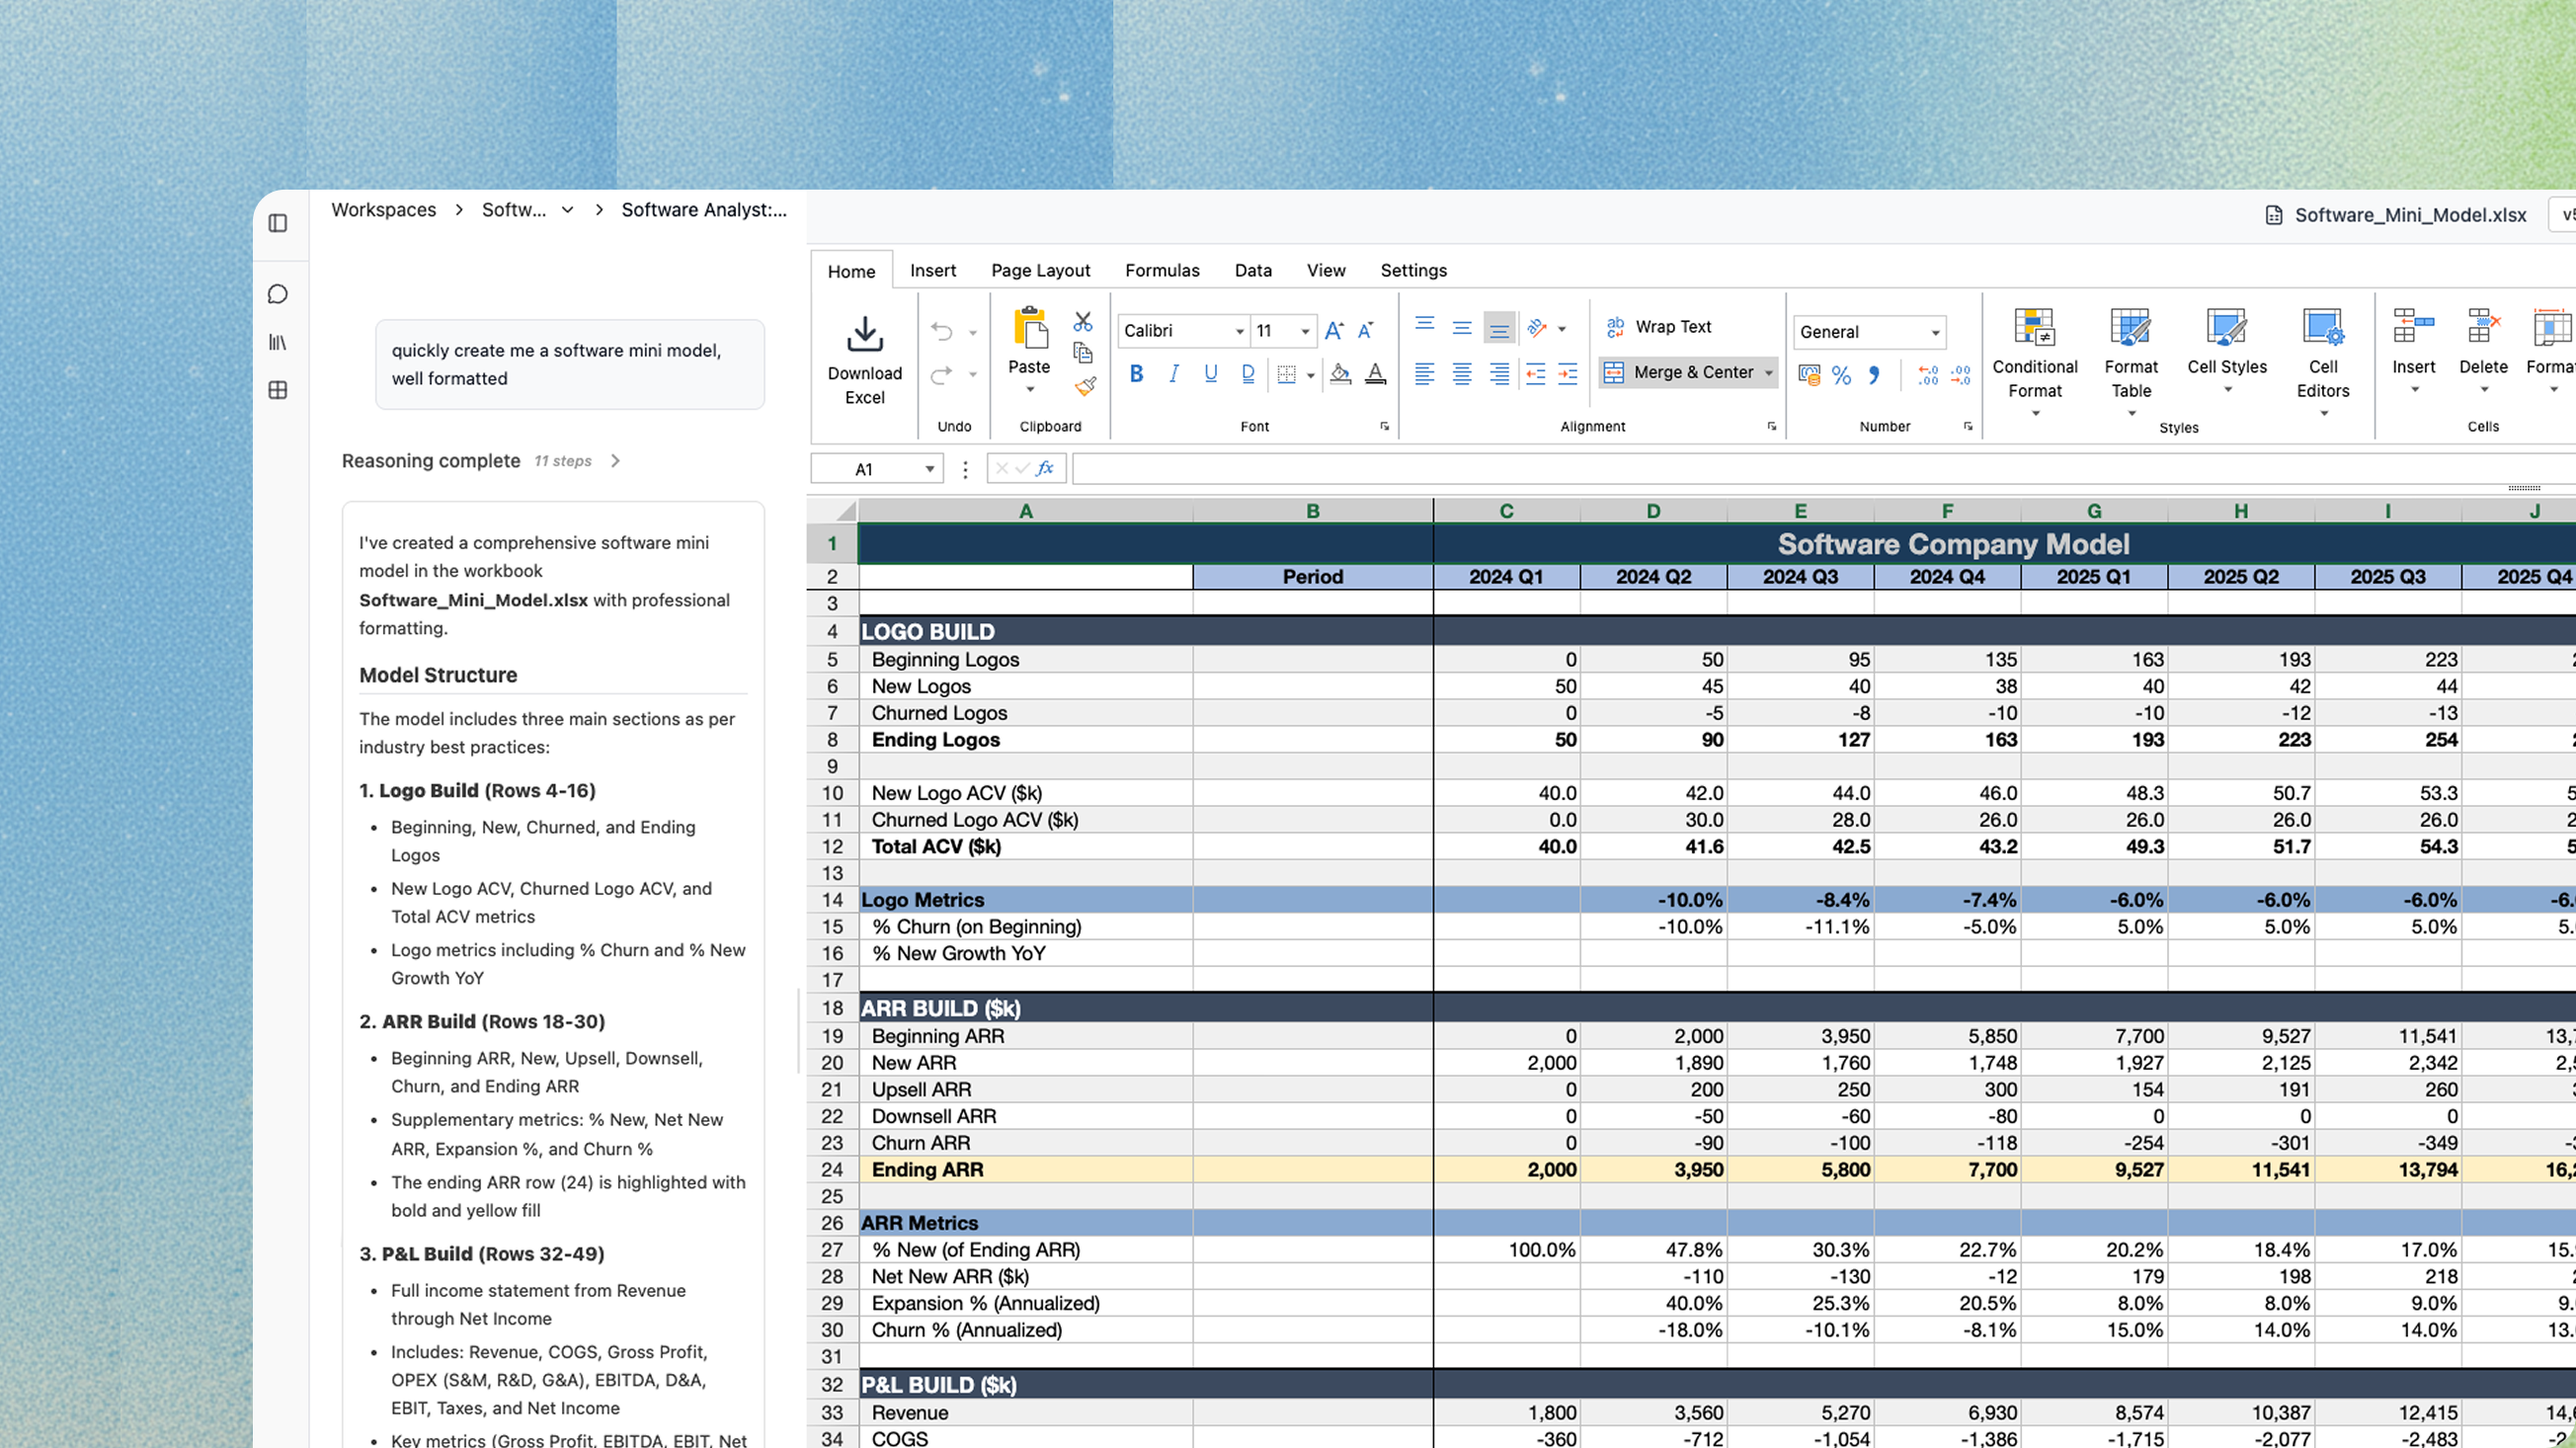Click the Percent style icon
The width and height of the screenshot is (2576, 1448).
pyautogui.click(x=1841, y=375)
